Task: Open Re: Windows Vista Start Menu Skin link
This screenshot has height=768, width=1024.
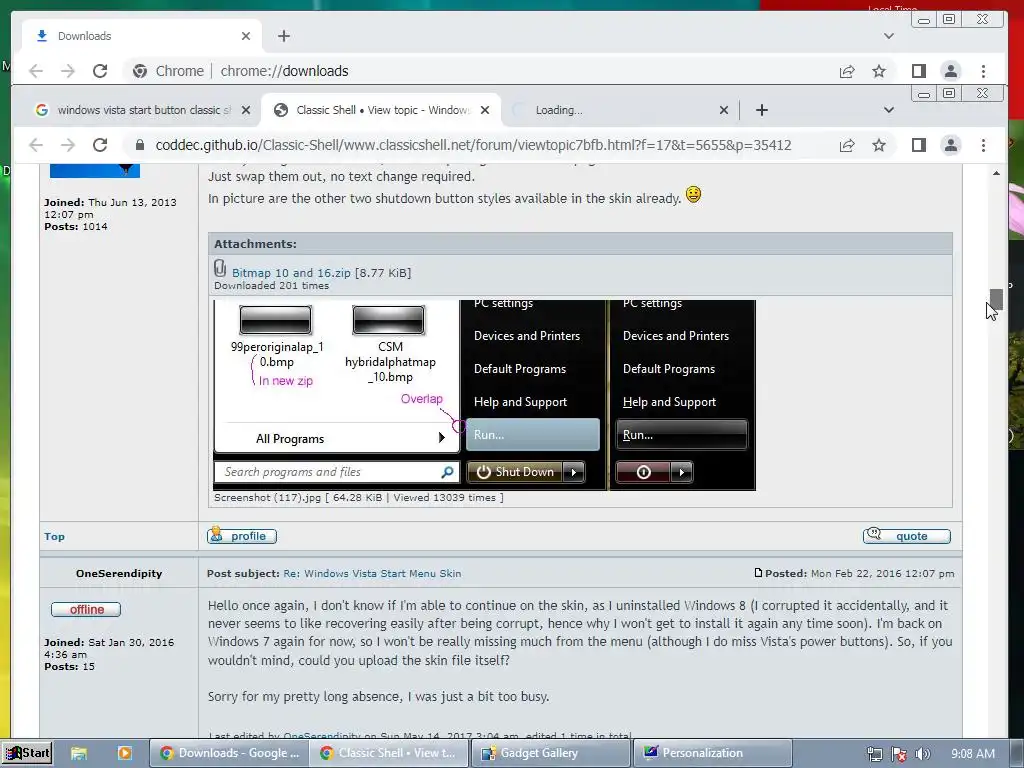Action: [372, 573]
